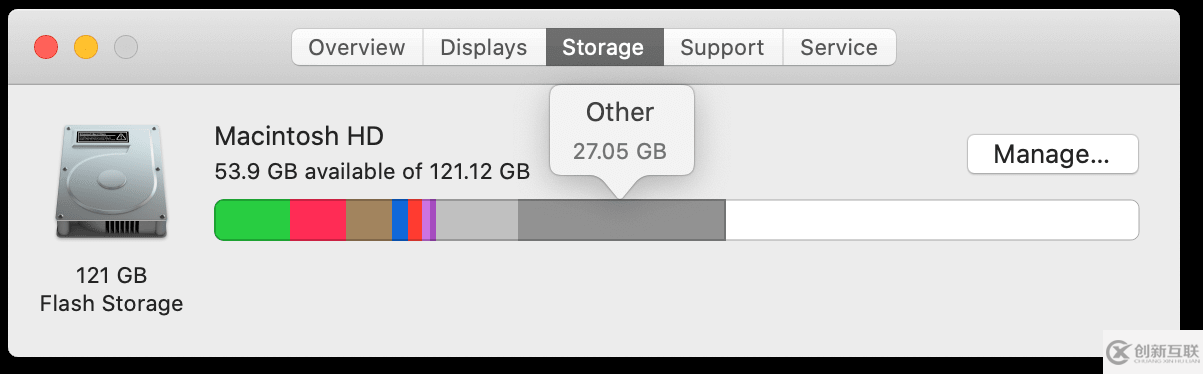
Task: Click the Manage... button
Action: 1052,154
